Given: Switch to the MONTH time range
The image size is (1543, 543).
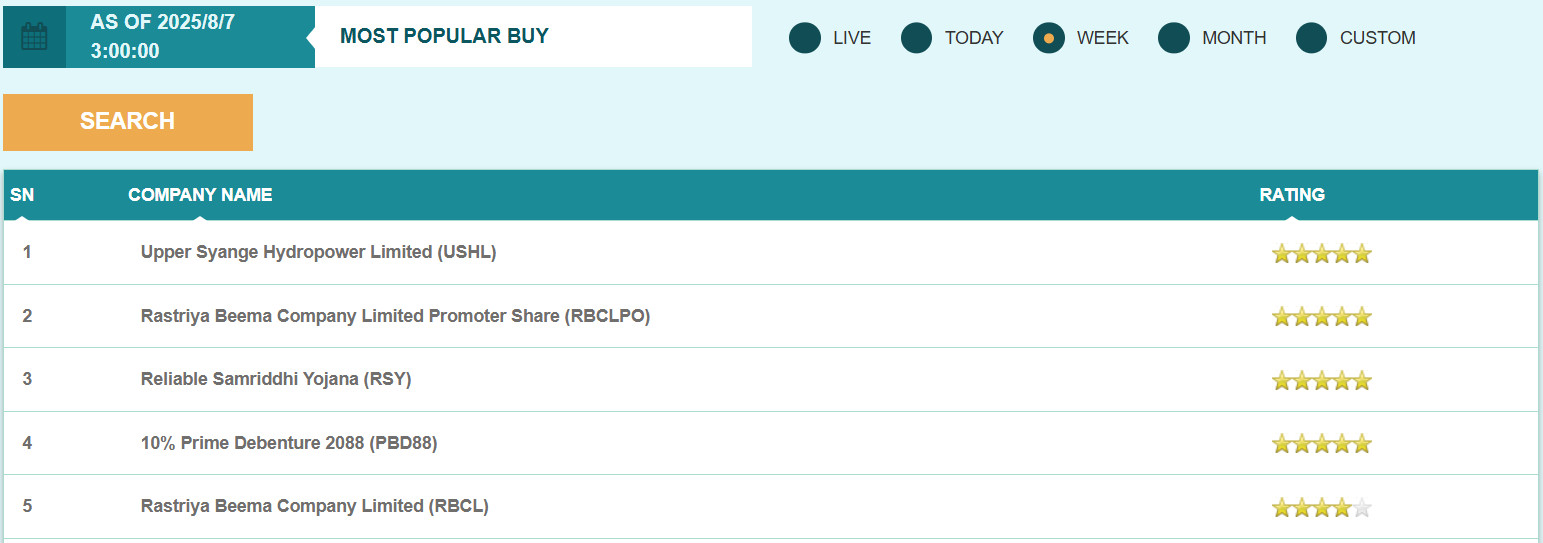Looking at the screenshot, I should 1174,38.
